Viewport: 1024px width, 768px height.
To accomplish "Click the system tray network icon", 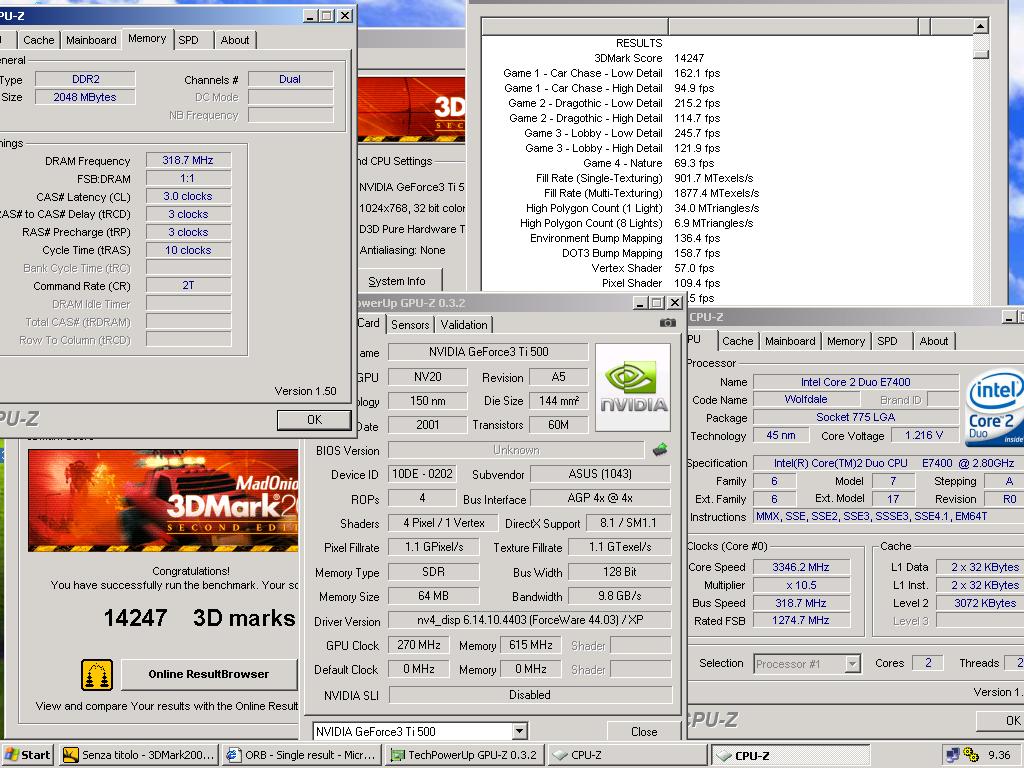I will point(952,755).
